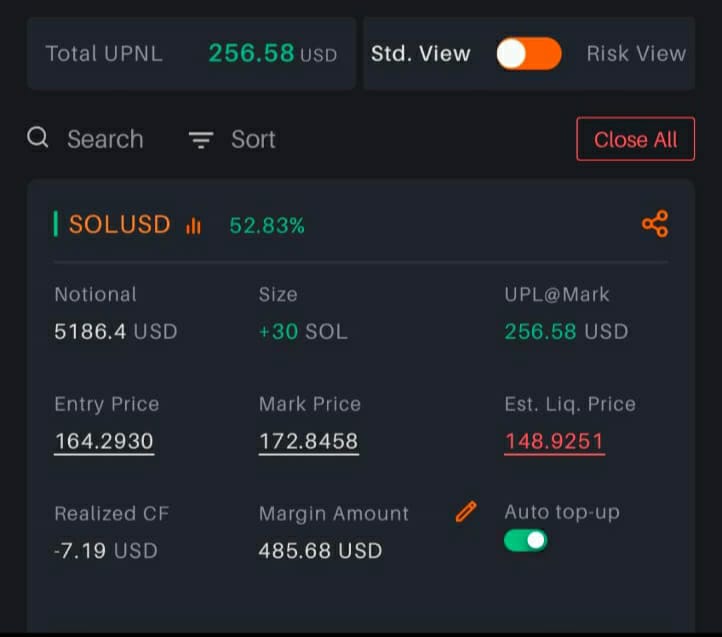Click the underlined Mark Price 172.8458

coord(308,441)
